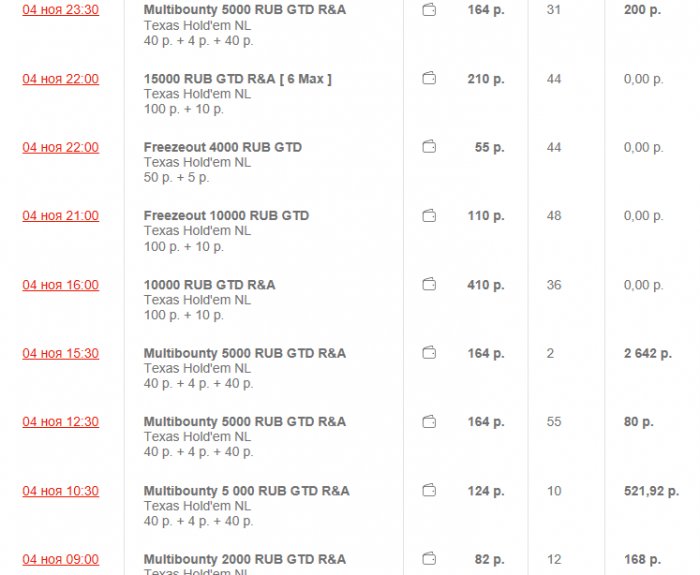The width and height of the screenshot is (700, 575).
Task: Click wallet icon in 10:30 Multibounty row
Action: coord(429,491)
